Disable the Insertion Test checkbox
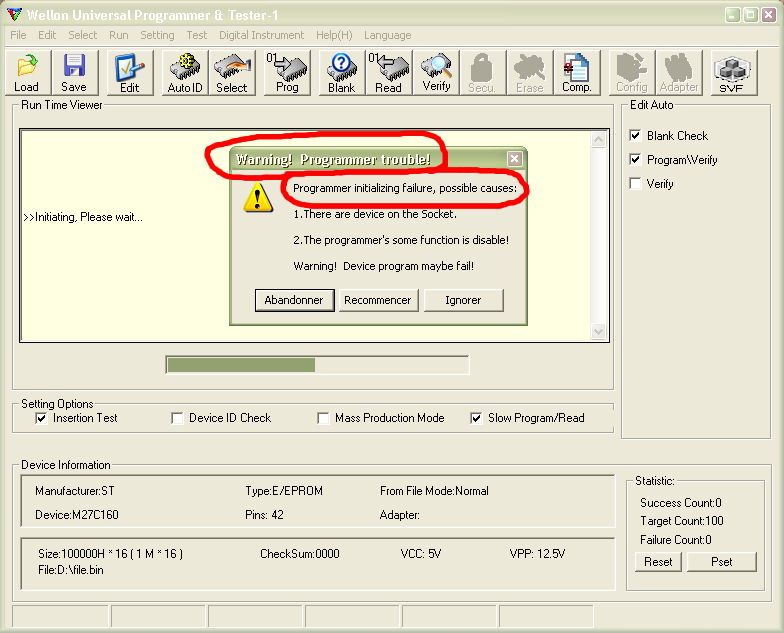This screenshot has width=784, height=633. 42,418
